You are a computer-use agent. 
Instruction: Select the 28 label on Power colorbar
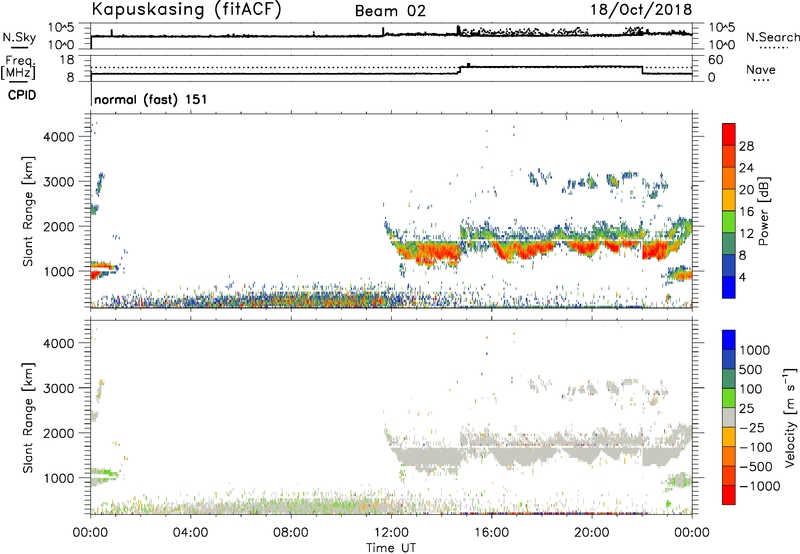pos(746,146)
